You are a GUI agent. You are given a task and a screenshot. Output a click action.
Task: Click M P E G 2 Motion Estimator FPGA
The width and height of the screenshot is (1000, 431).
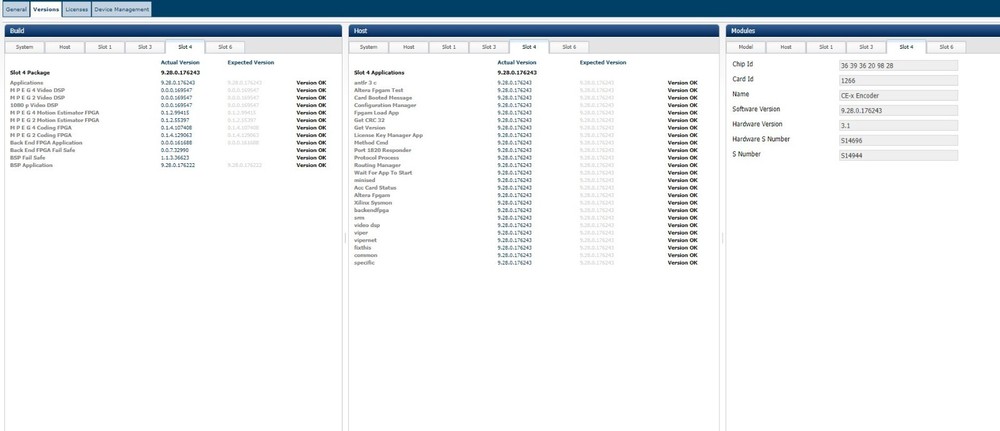(x=54, y=120)
